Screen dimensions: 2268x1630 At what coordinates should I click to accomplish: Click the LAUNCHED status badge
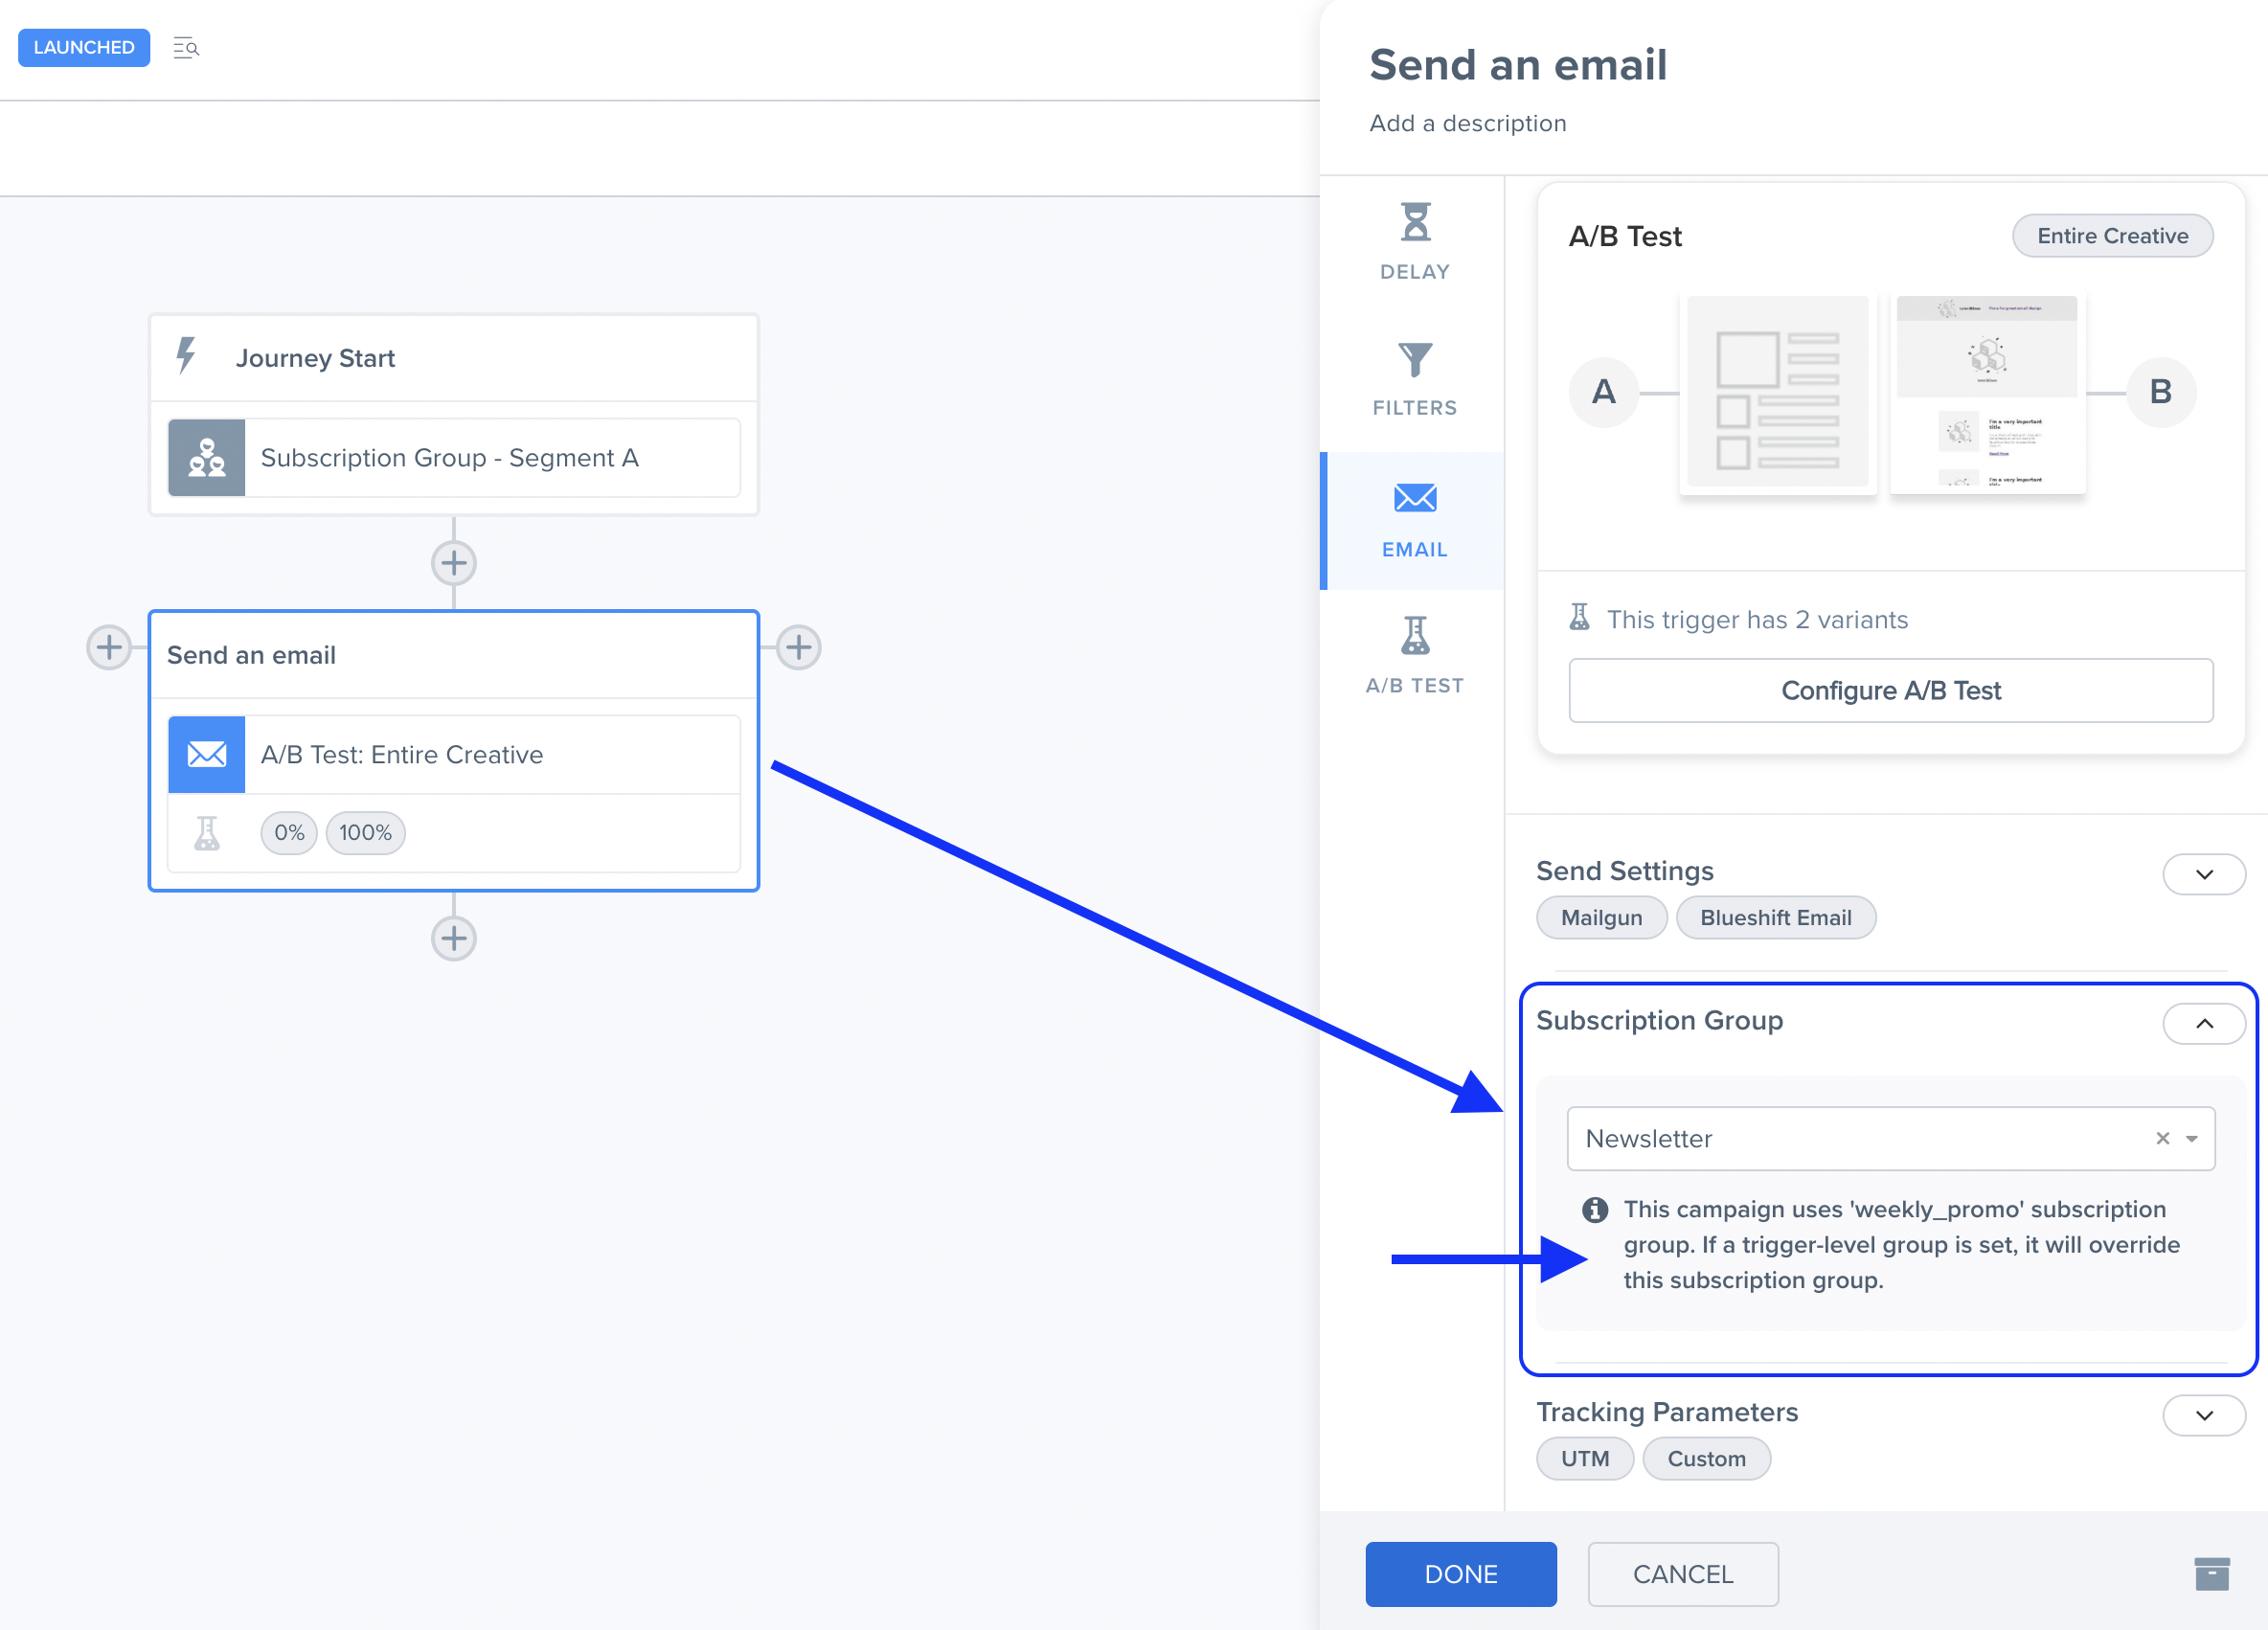pyautogui.click(x=84, y=47)
